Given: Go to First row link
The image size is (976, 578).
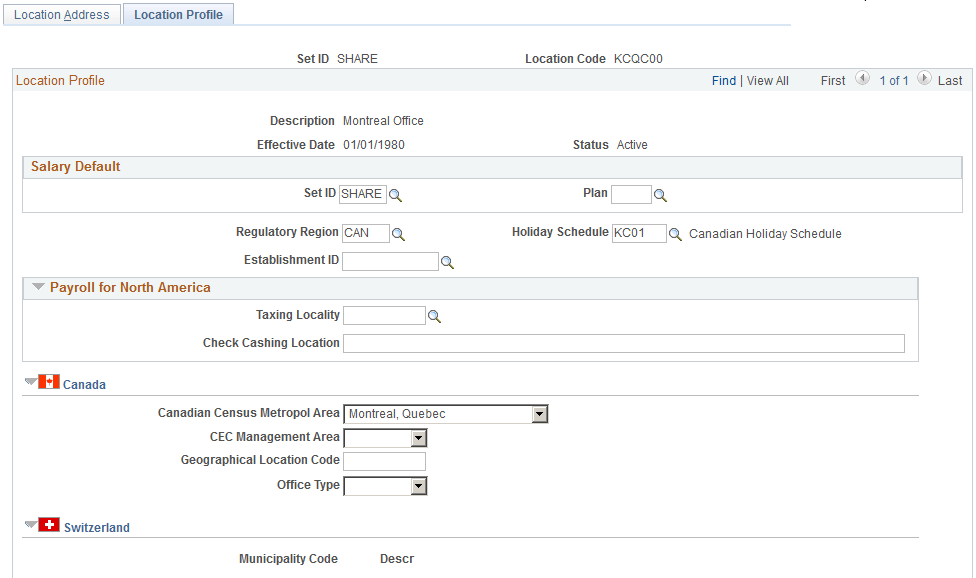Looking at the screenshot, I should click(x=833, y=81).
